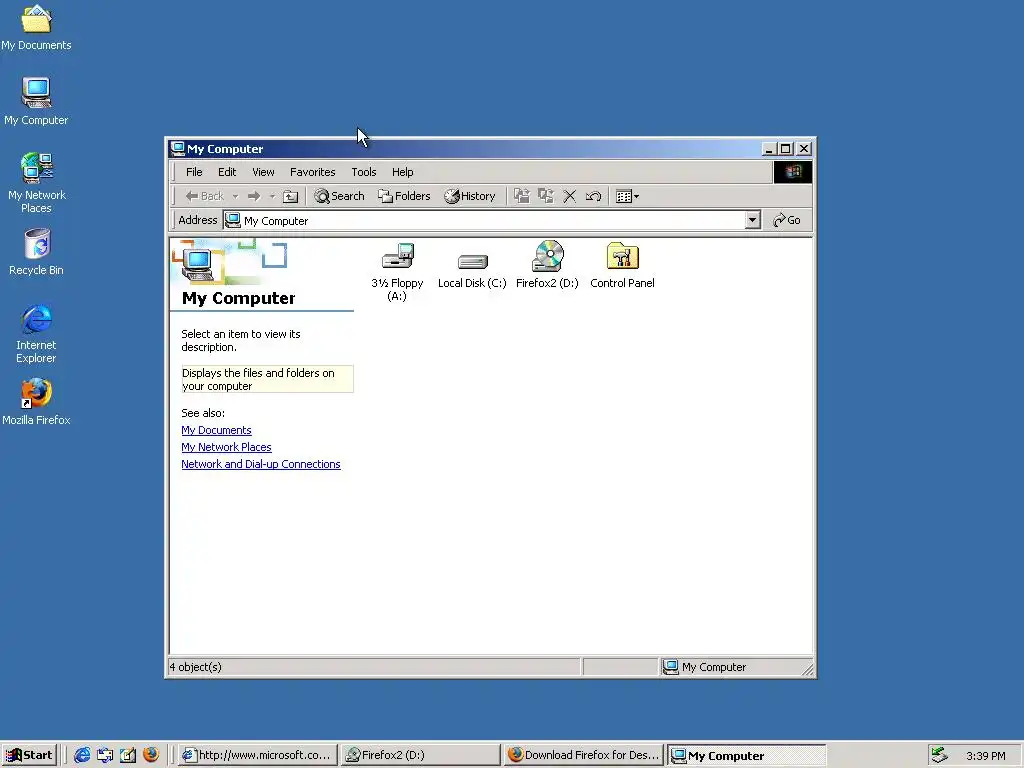Open the Help menu
The image size is (1024, 768).
[402, 172]
